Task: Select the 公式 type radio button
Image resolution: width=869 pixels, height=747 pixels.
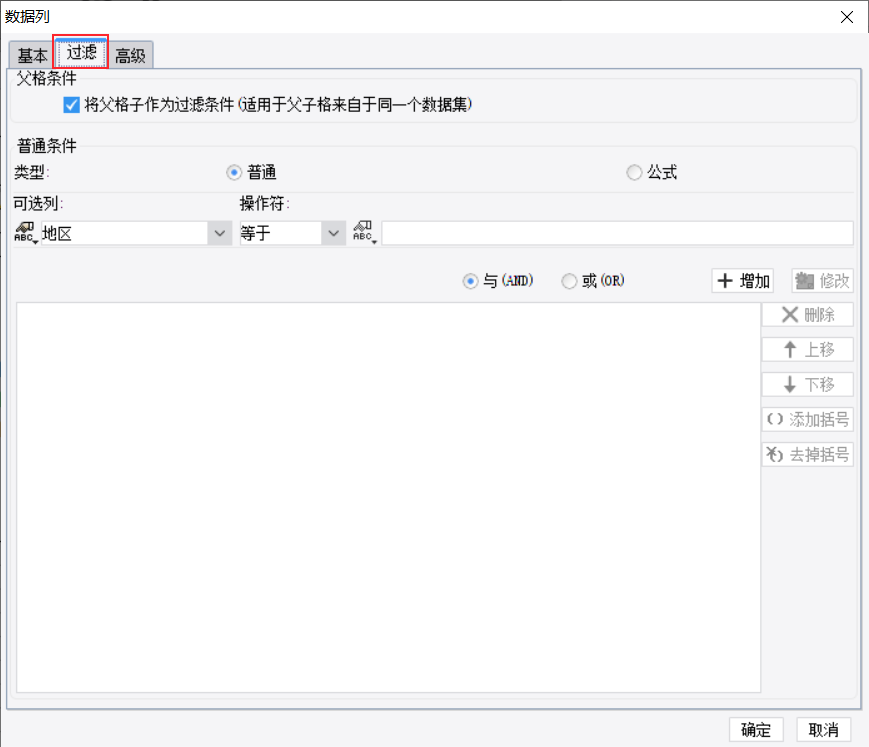Action: point(634,172)
